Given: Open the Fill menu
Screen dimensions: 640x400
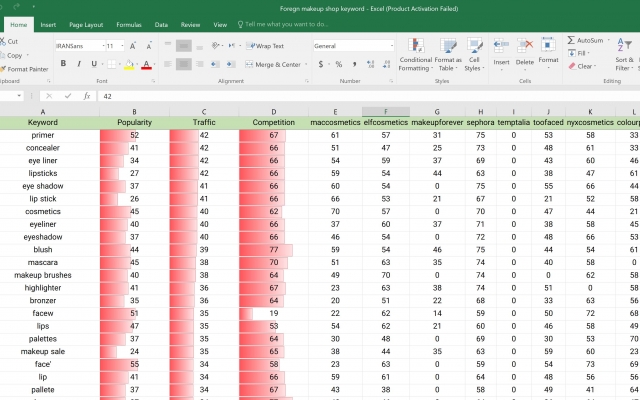Looking at the screenshot, I should tap(579, 53).
